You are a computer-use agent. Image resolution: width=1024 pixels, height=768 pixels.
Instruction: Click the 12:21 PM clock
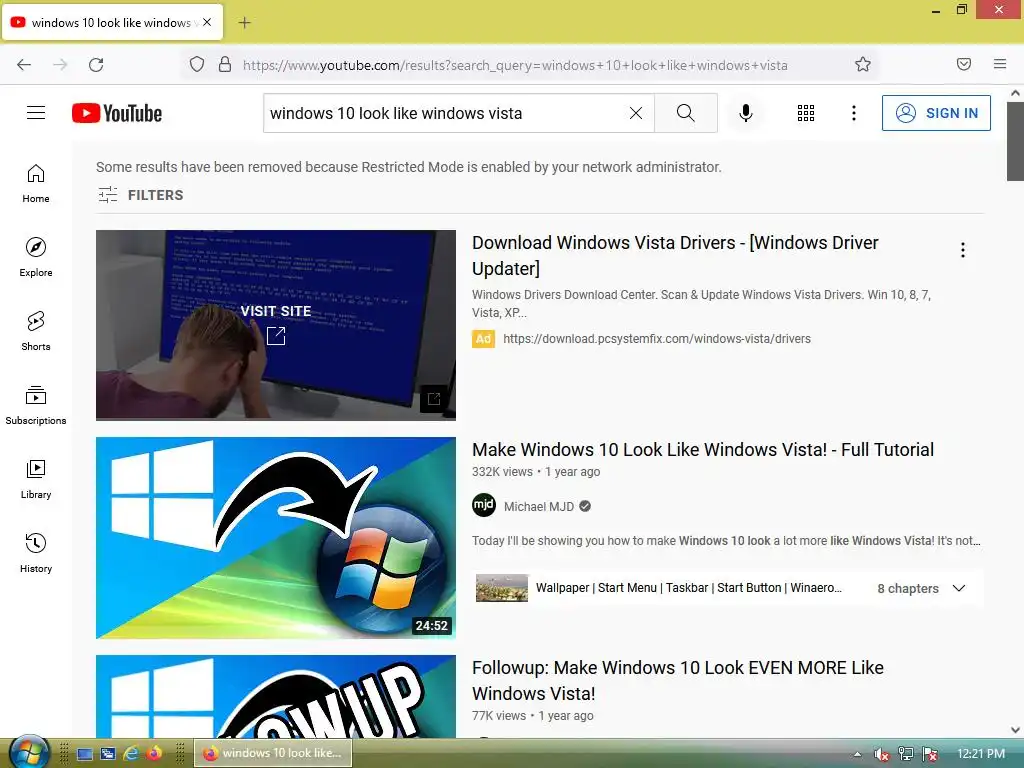tap(980, 754)
